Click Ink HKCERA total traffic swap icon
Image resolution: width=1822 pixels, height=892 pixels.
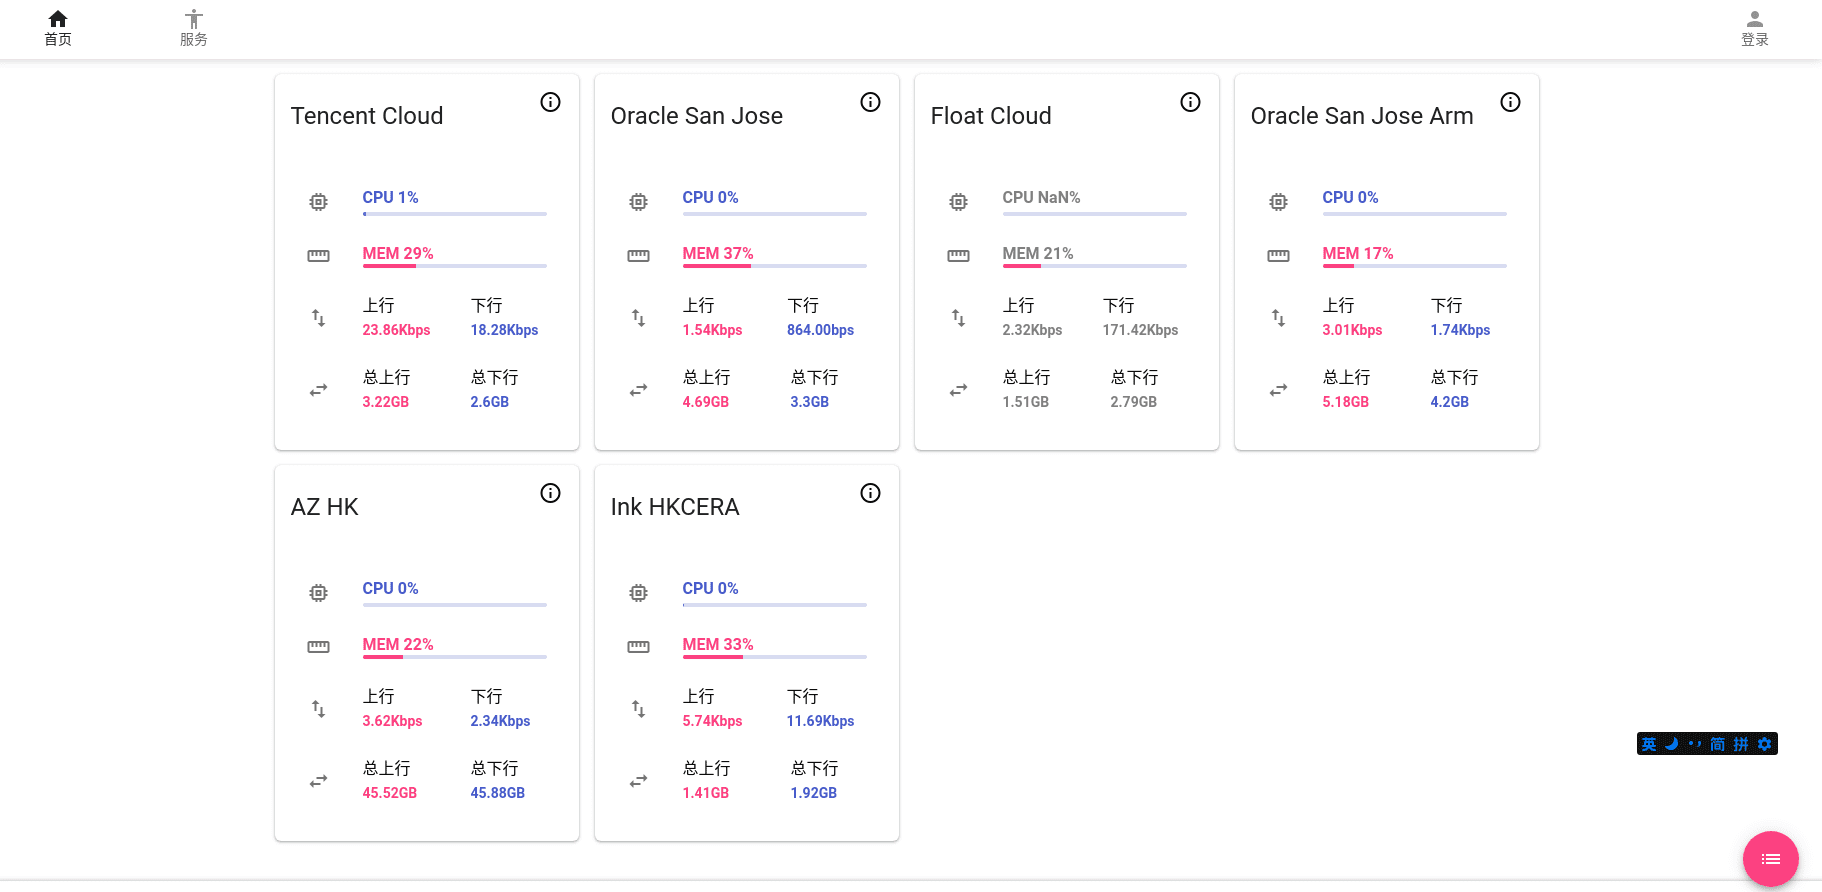(x=638, y=781)
